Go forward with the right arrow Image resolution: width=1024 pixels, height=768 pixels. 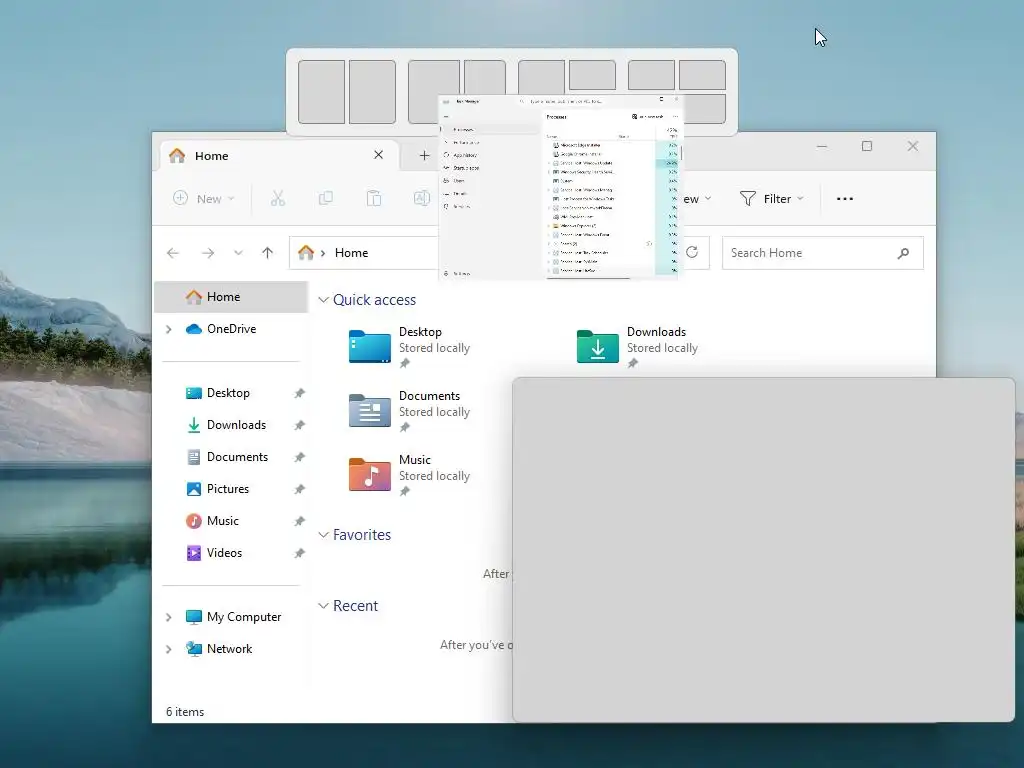point(208,253)
